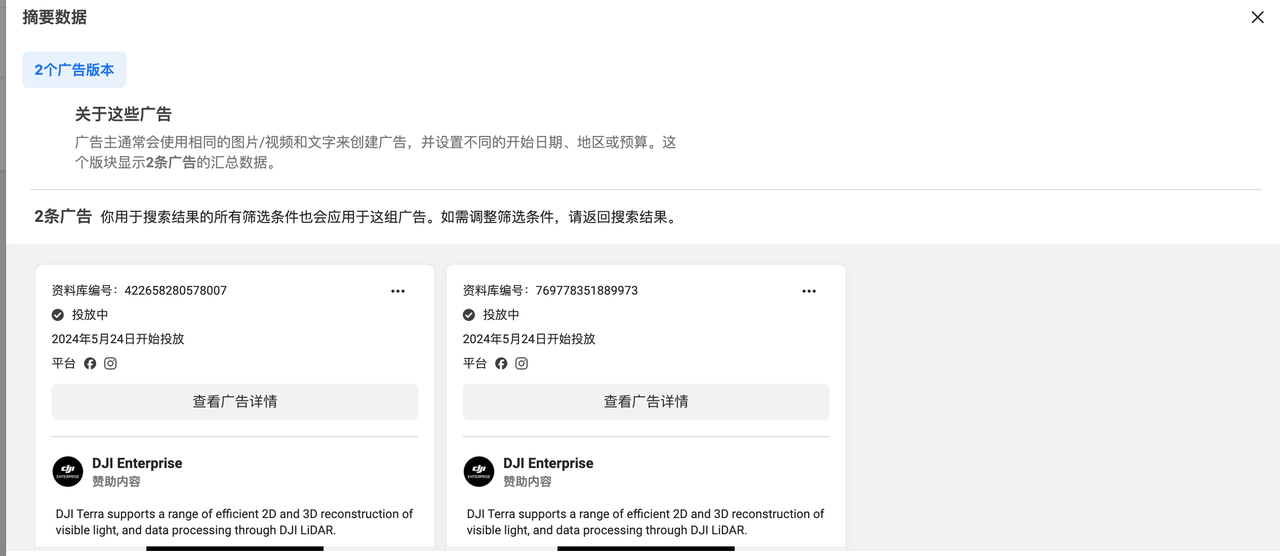Image resolution: width=1280 pixels, height=556 pixels.
Task: Click 2024年5月24日开始投放 in second ad card
Action: click(529, 339)
